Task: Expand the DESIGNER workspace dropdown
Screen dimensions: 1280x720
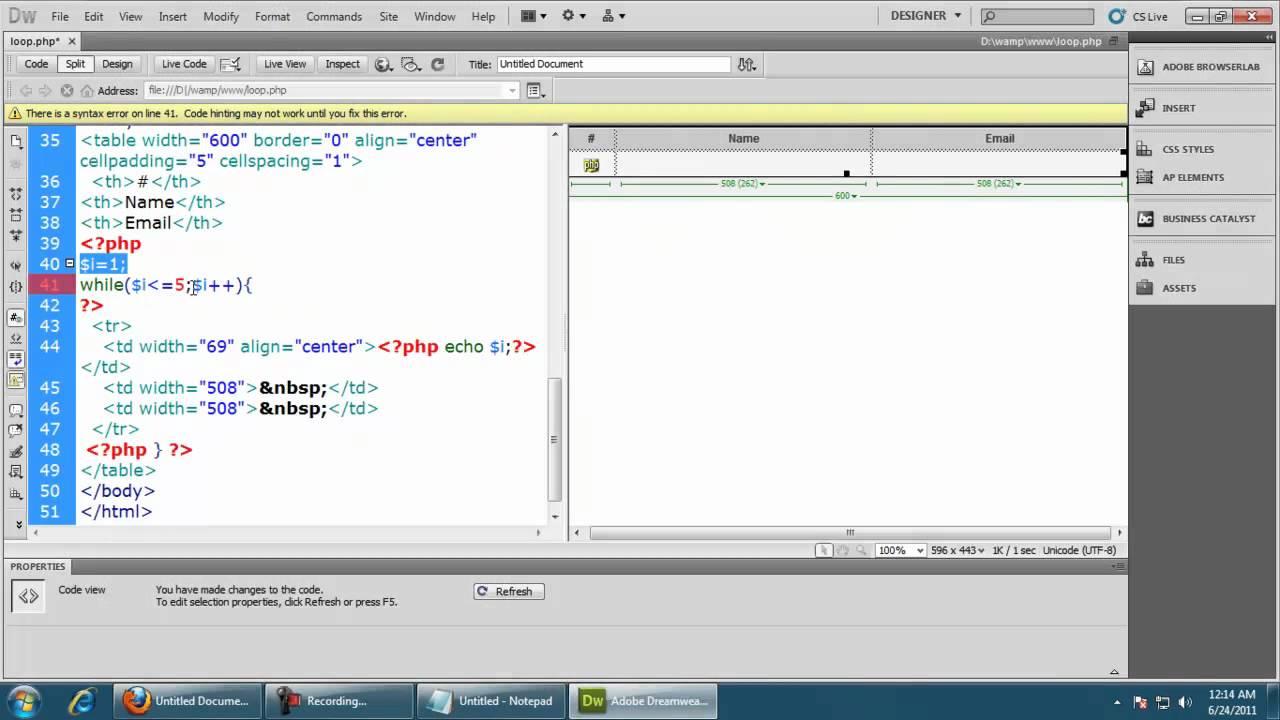Action: (927, 16)
